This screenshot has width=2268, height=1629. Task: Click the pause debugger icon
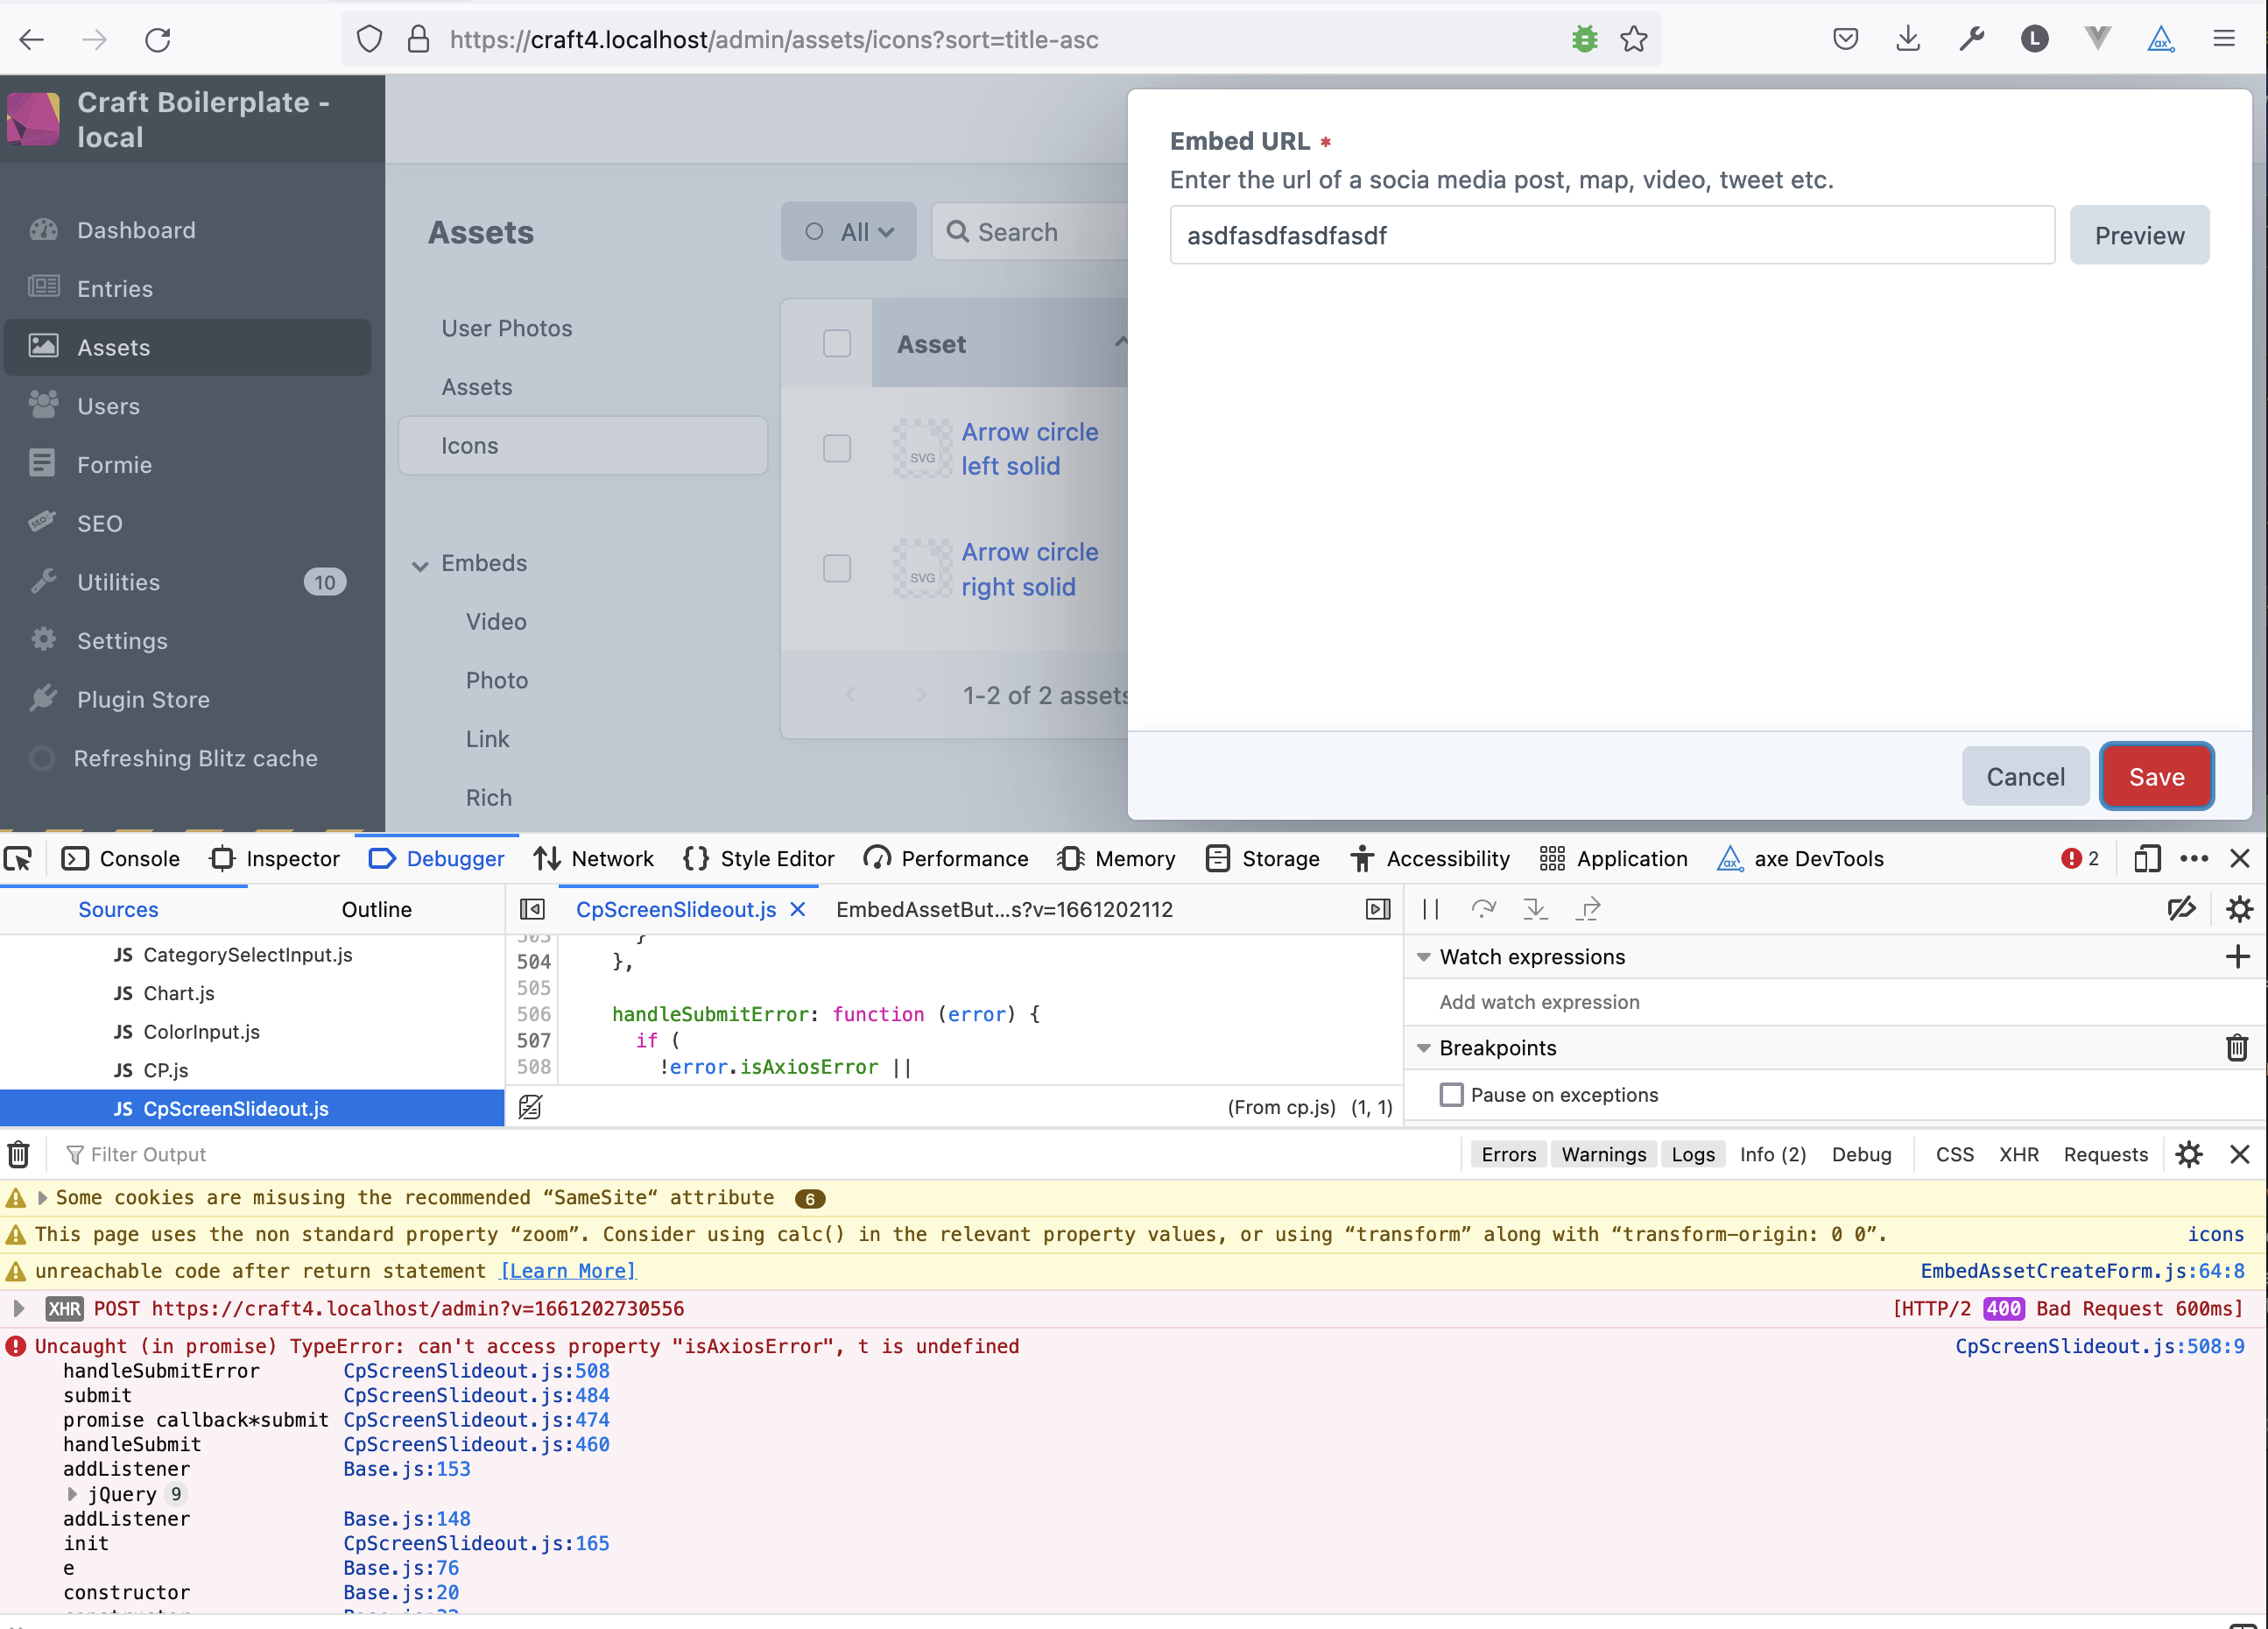click(1431, 909)
